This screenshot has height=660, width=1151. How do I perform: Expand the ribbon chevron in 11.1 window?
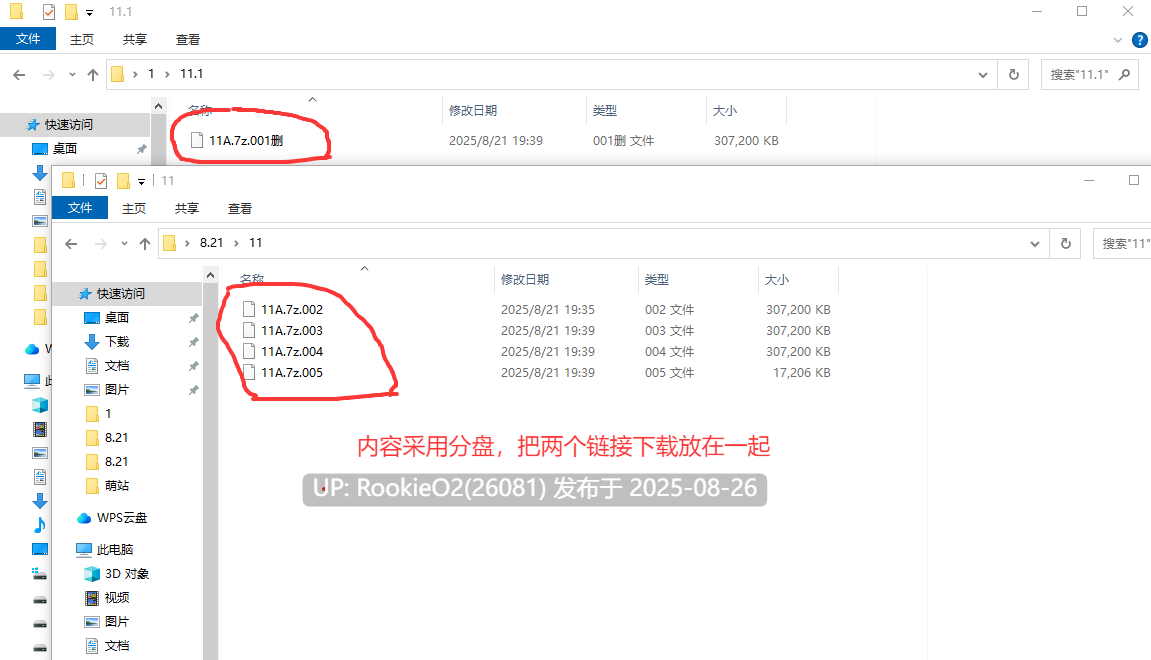click(1117, 40)
